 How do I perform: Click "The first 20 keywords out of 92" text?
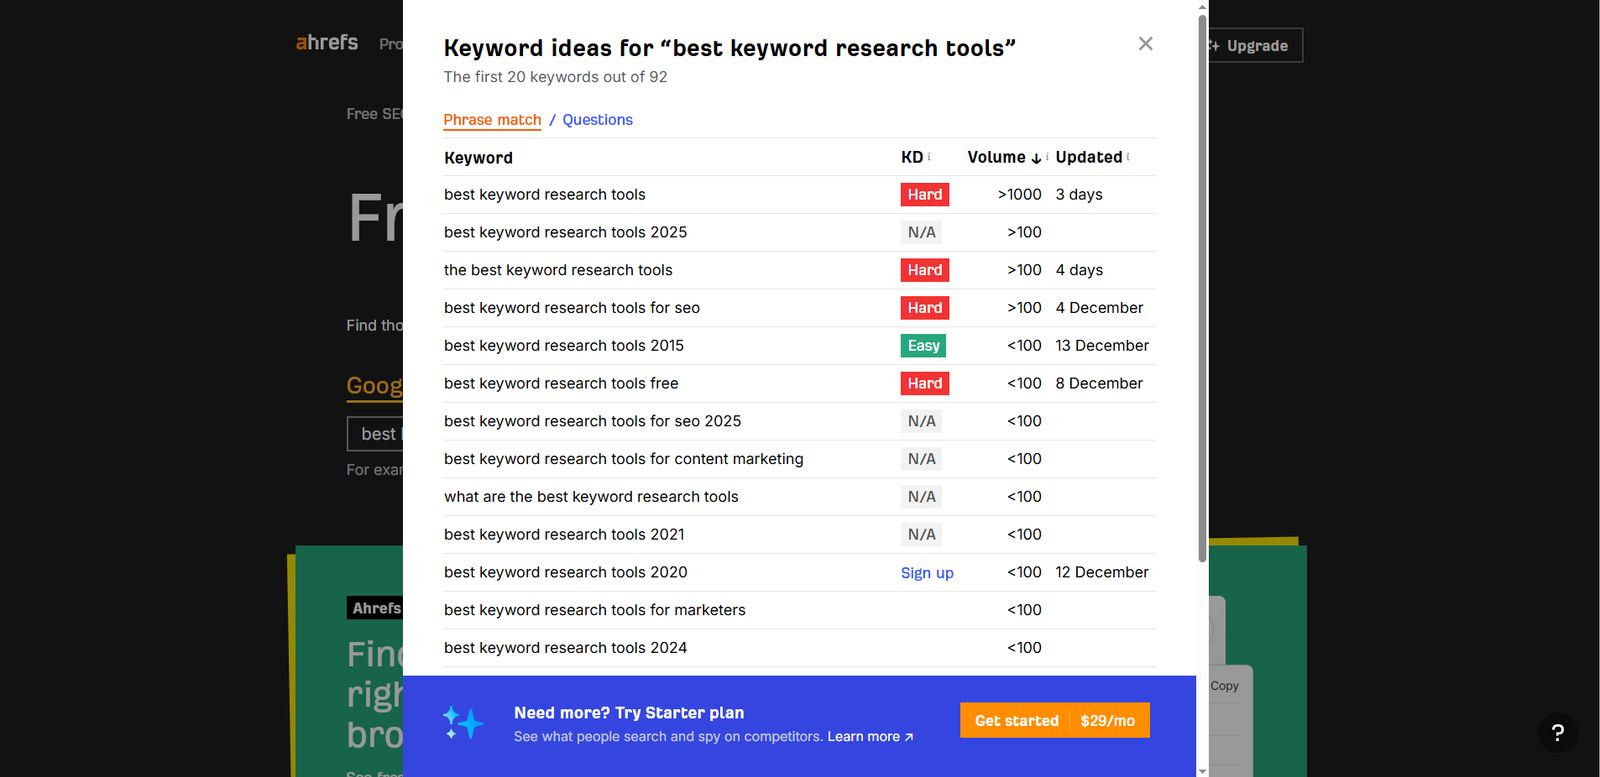pyautogui.click(x=556, y=77)
